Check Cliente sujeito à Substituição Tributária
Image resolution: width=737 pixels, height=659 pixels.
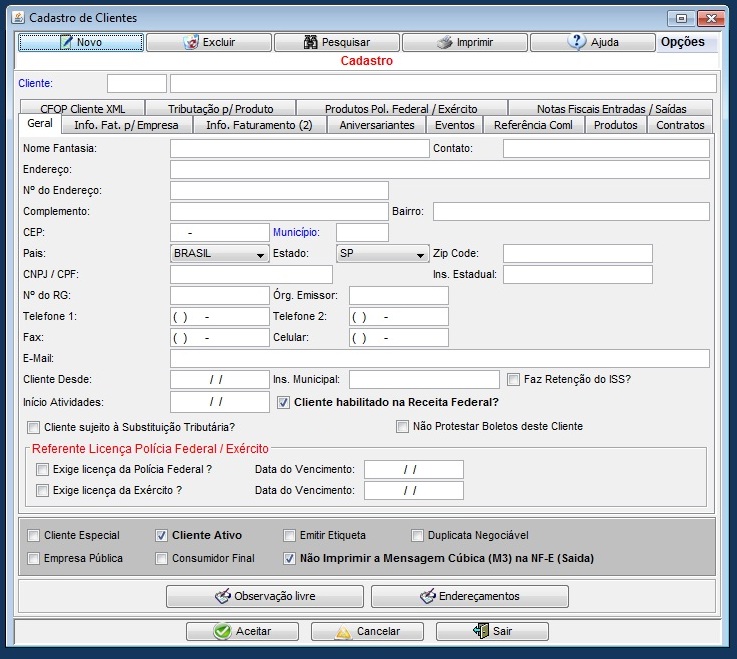[x=33, y=427]
